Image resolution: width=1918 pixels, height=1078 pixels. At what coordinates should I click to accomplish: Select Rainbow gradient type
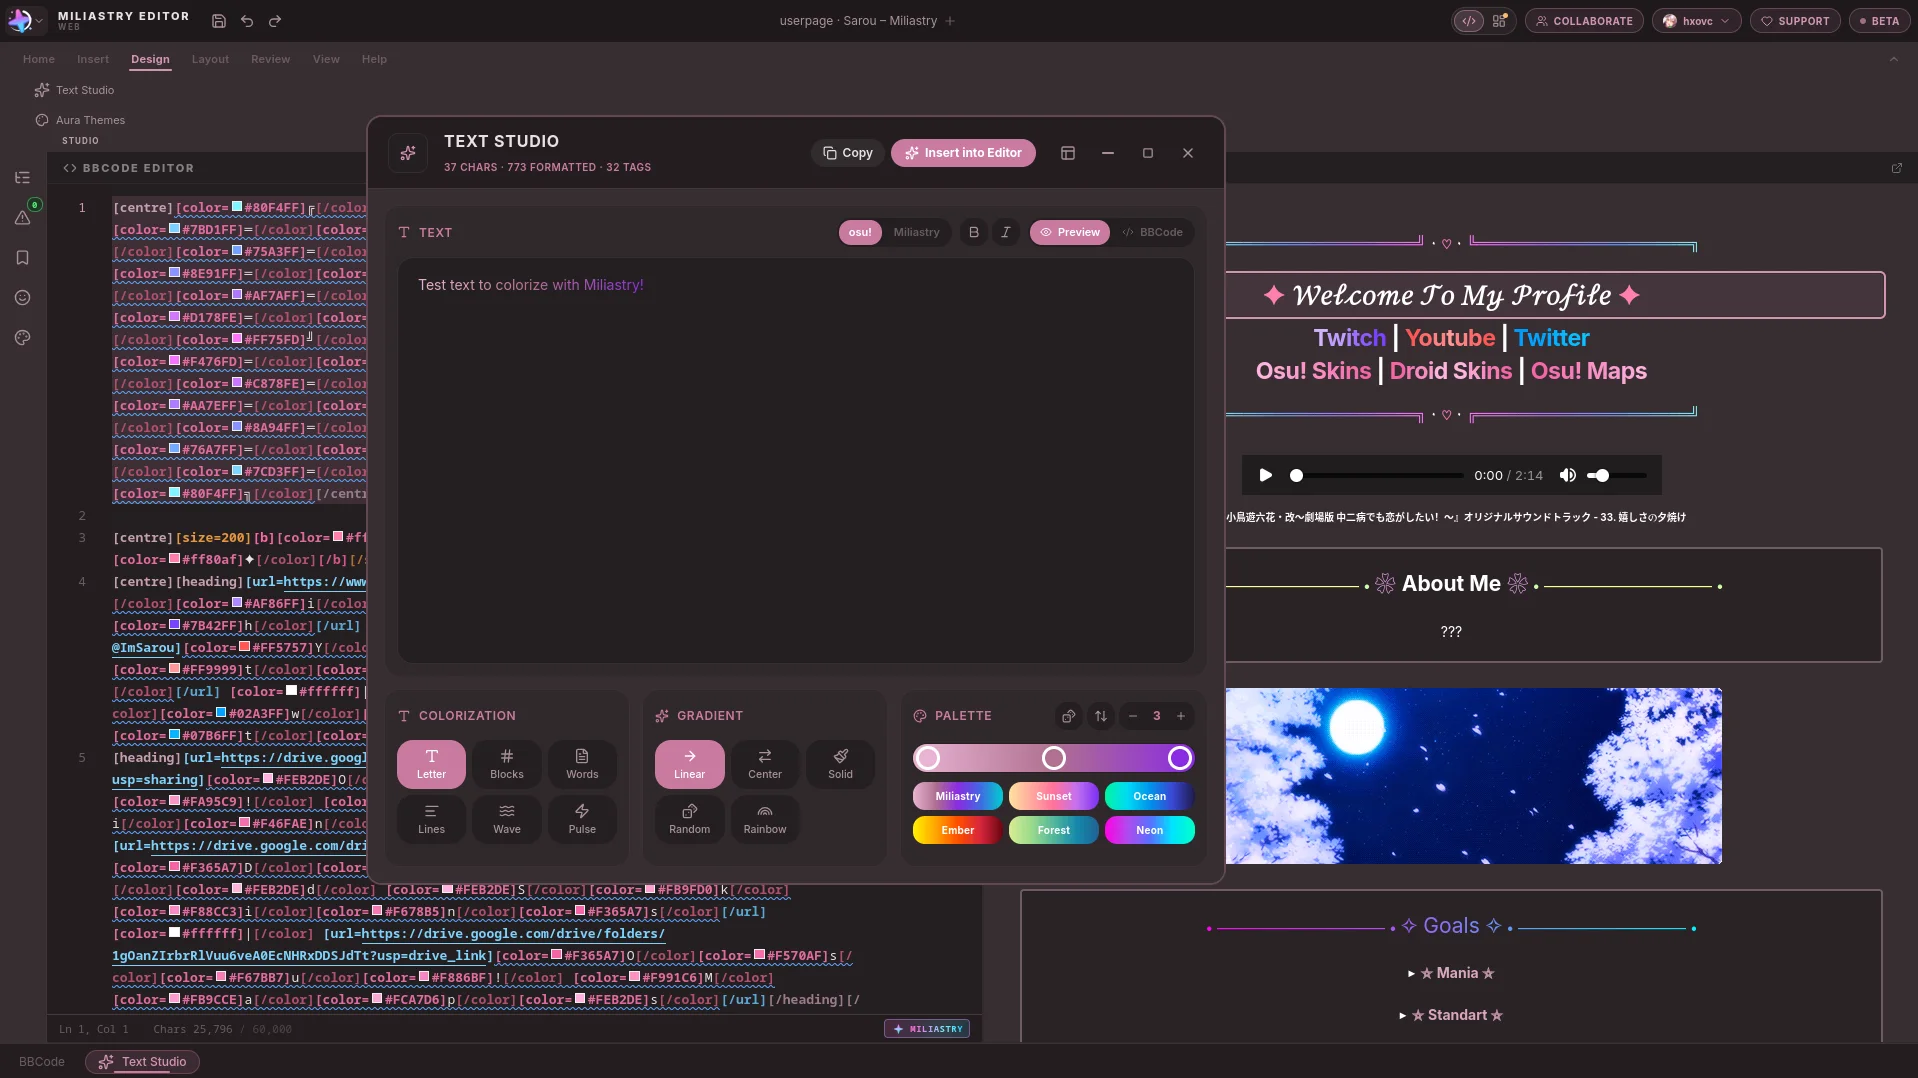click(x=765, y=819)
